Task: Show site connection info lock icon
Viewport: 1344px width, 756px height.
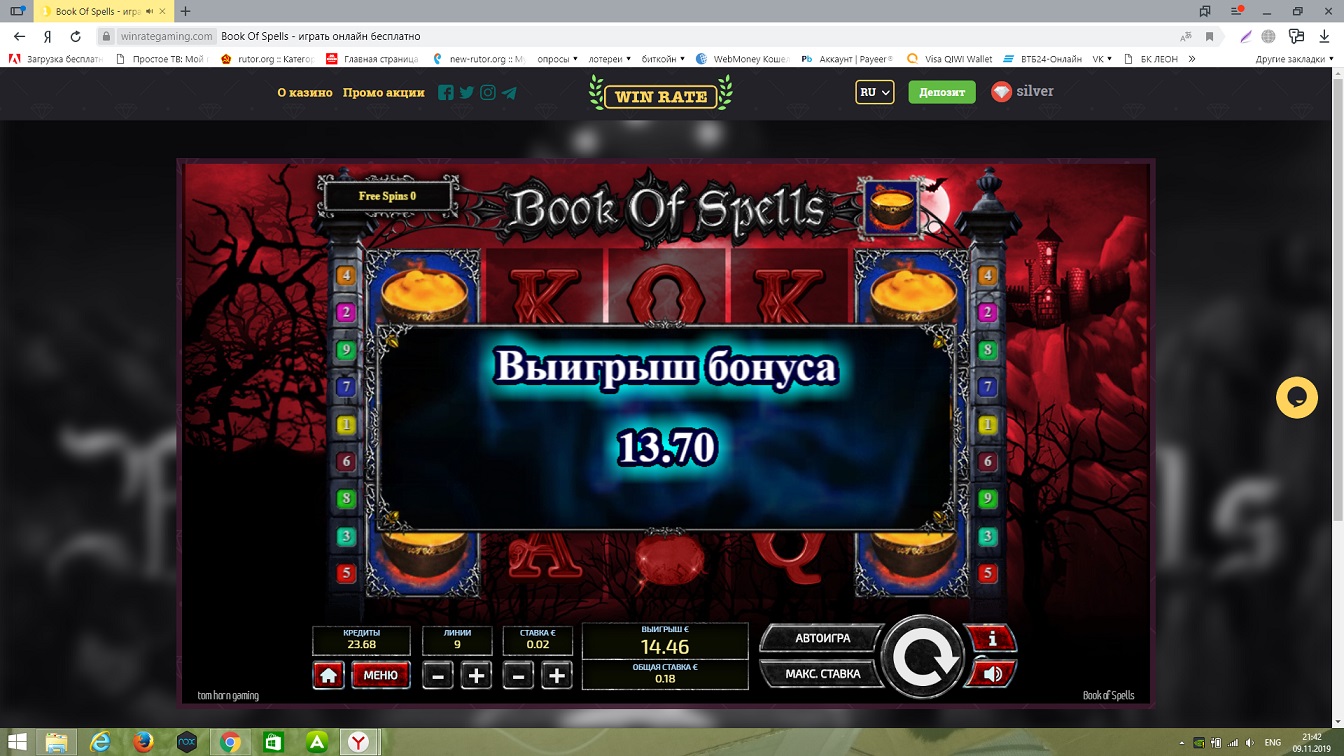Action: click(x=106, y=36)
